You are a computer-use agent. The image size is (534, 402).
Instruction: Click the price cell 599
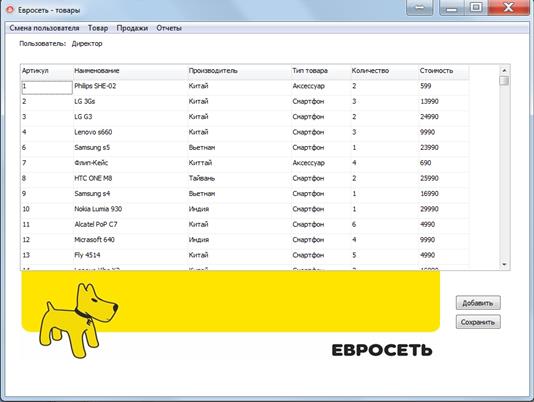point(444,86)
